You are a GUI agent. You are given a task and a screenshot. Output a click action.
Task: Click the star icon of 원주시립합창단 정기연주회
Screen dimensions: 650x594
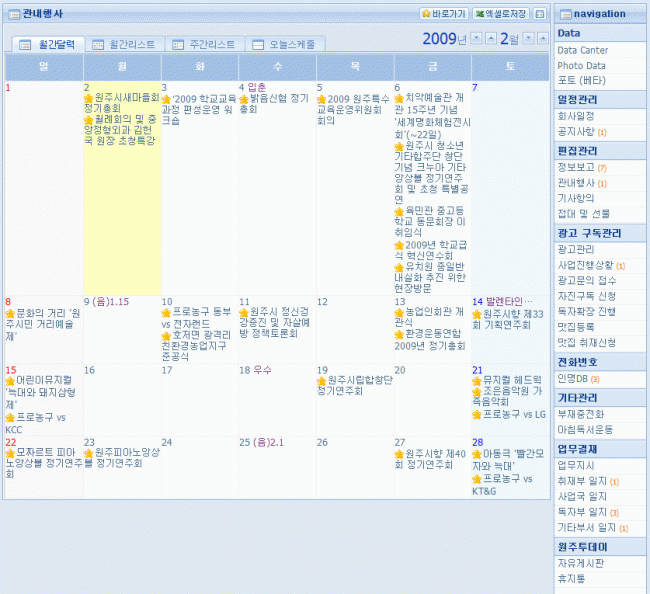322,381
